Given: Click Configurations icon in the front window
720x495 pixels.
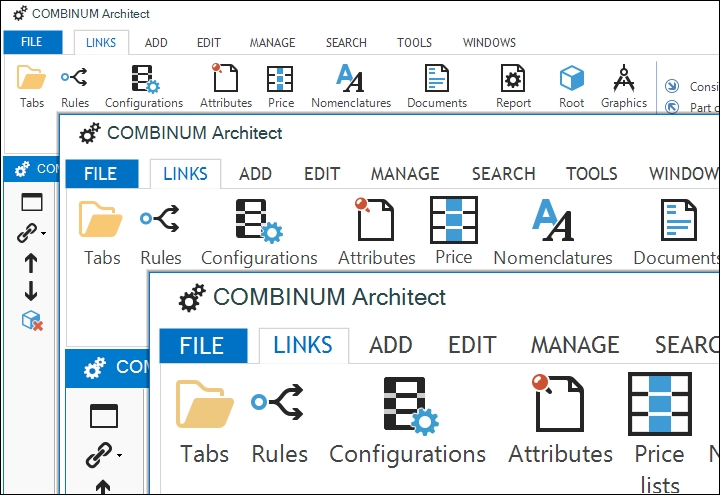Looking at the screenshot, I should (411, 406).
